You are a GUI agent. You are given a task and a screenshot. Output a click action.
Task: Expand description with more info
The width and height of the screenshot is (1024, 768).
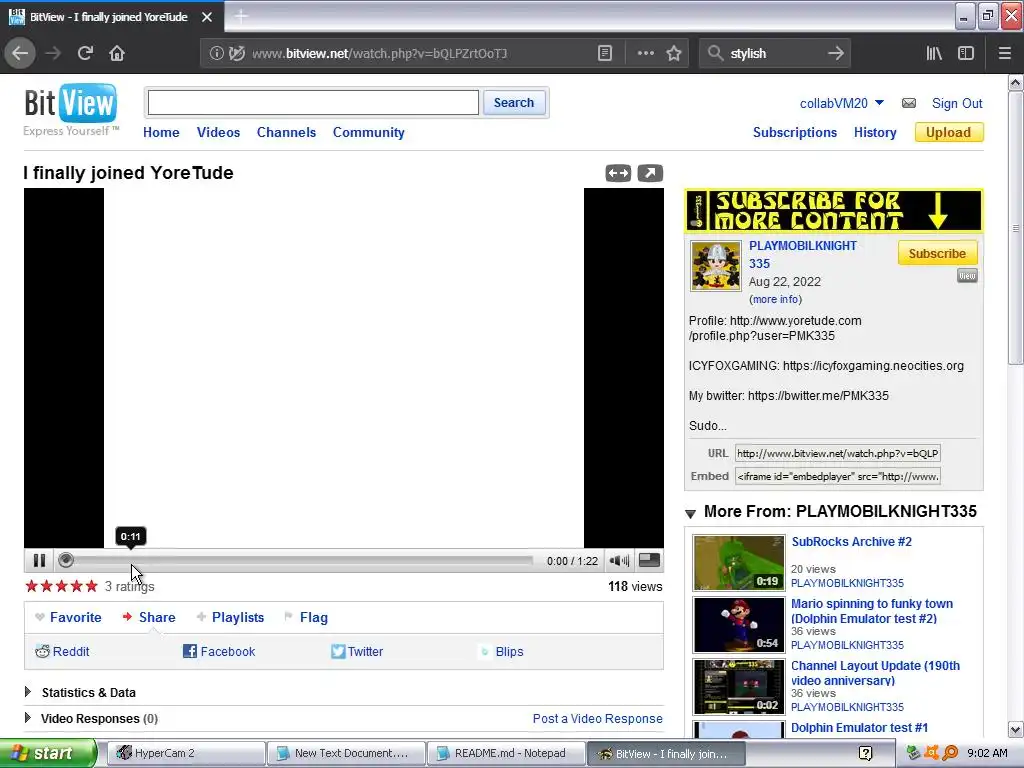coord(775,299)
